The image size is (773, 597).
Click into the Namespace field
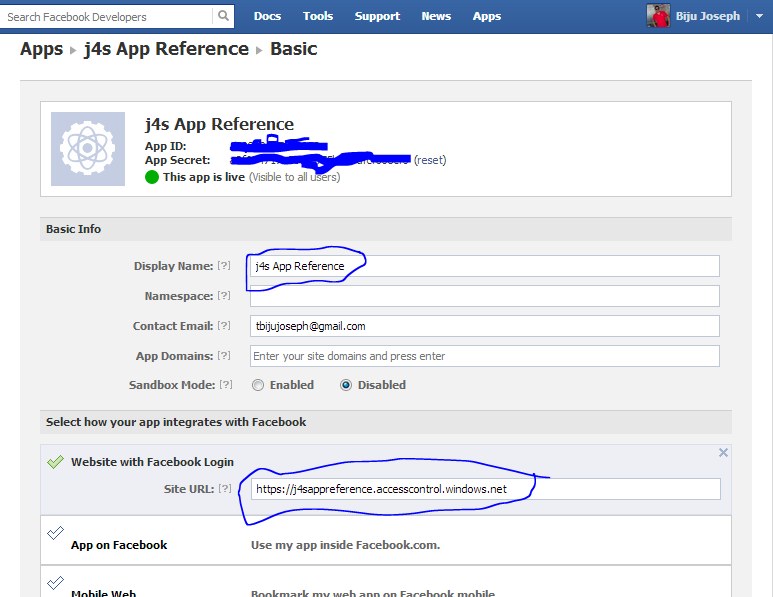(x=485, y=296)
